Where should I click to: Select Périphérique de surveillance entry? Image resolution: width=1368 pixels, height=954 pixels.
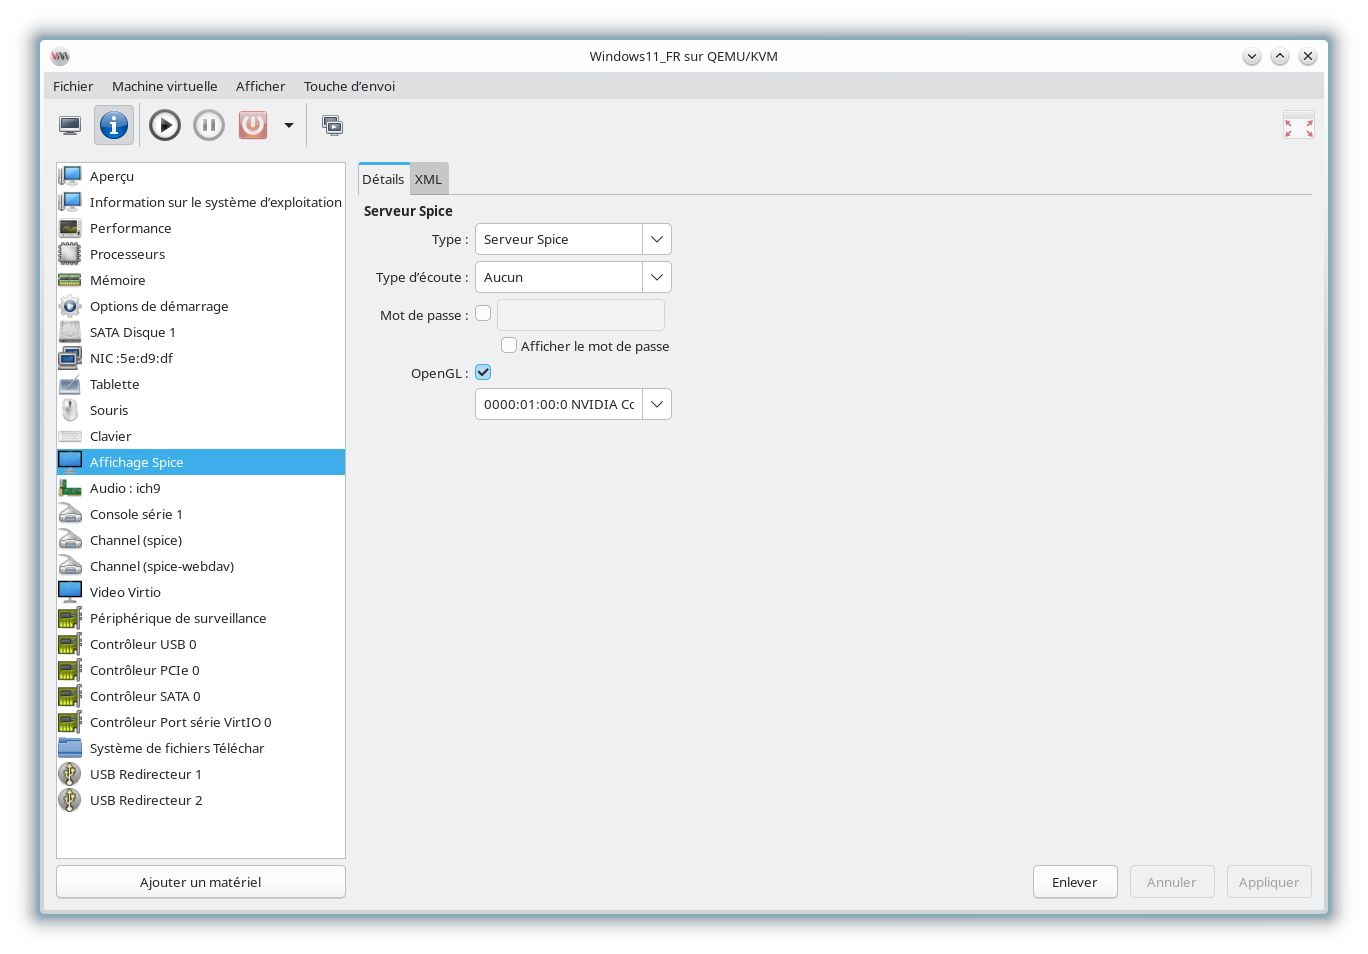201,618
